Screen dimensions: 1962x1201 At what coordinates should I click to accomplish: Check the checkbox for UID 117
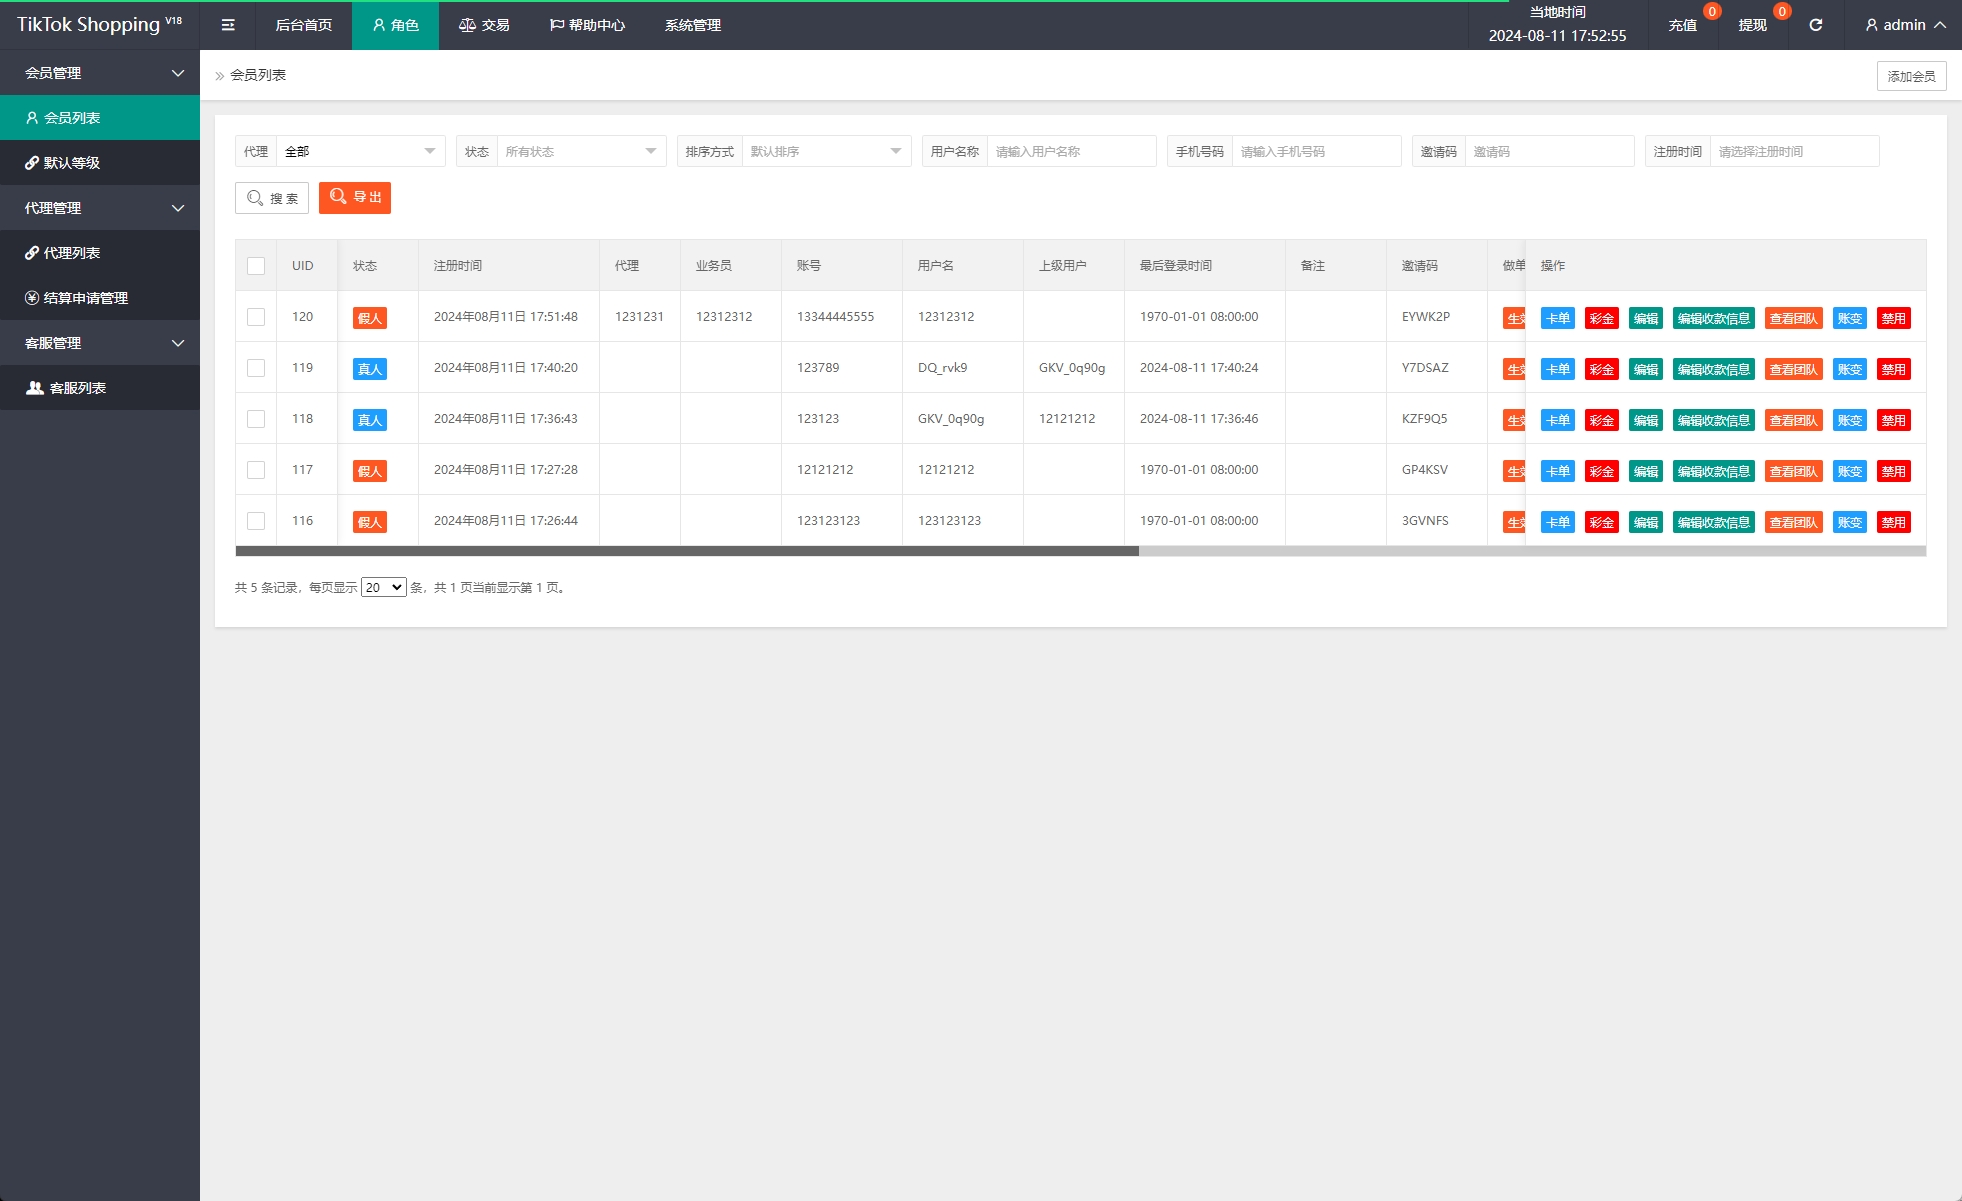(256, 470)
